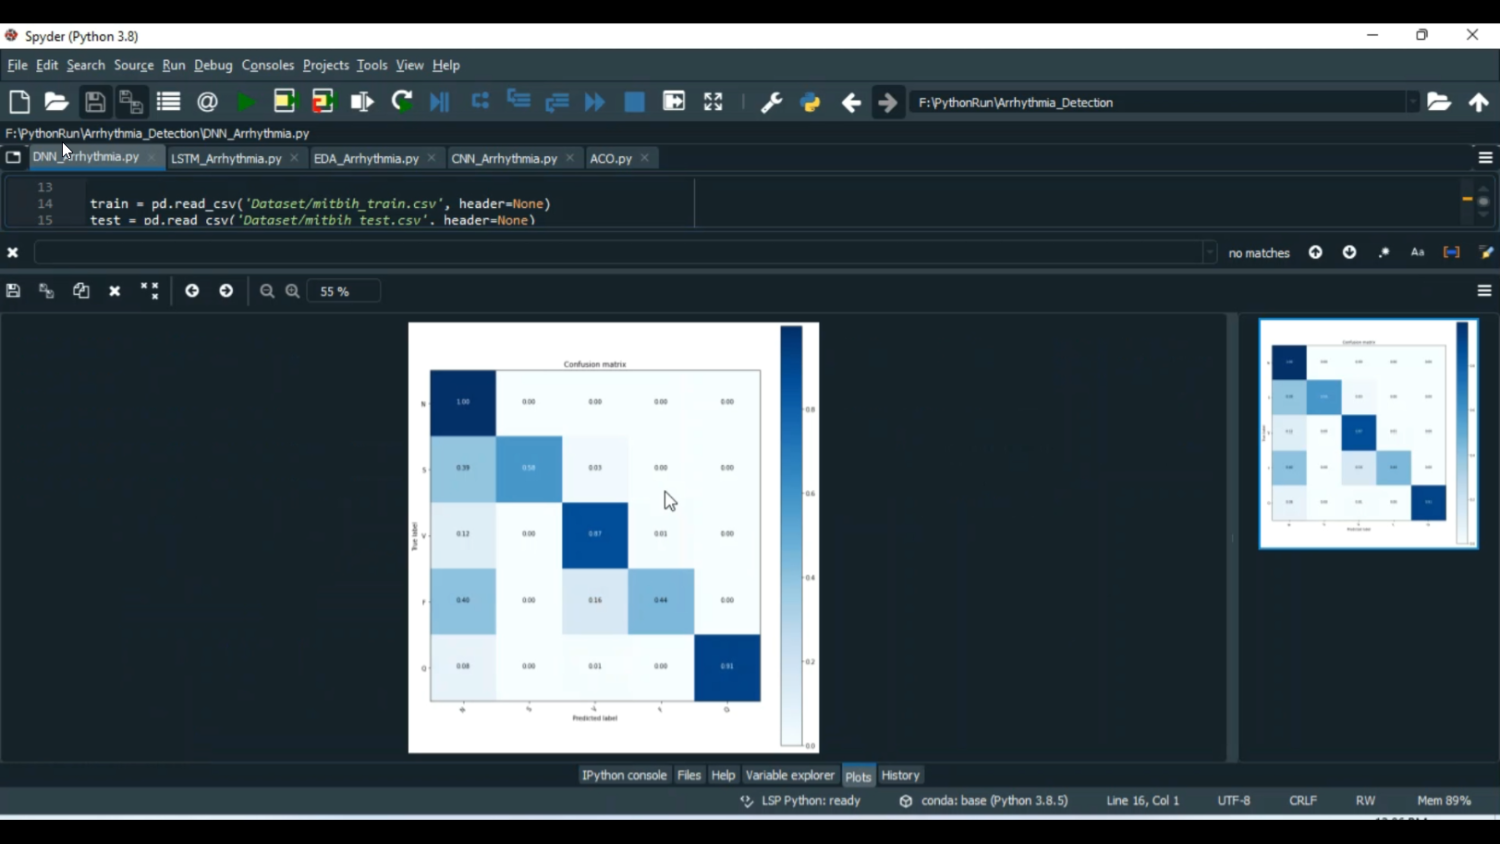Switch to the LSTM_Arrhythmia.py tab
The image size is (1500, 844).
(226, 158)
